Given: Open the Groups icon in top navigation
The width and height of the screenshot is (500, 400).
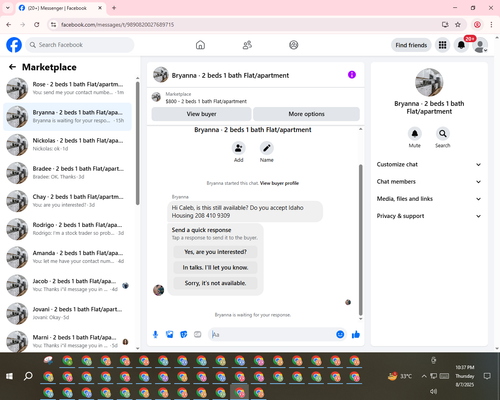Looking at the screenshot, I should pos(294,45).
